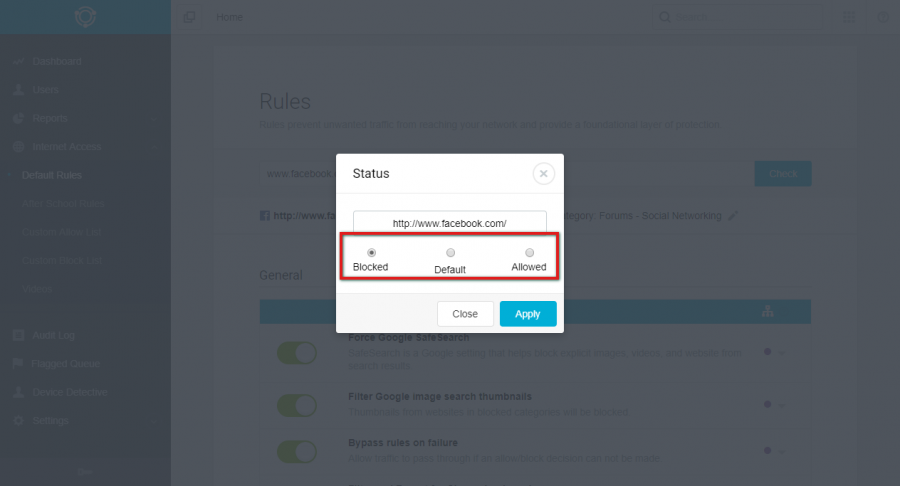Select the Allowed radio option

point(529,252)
